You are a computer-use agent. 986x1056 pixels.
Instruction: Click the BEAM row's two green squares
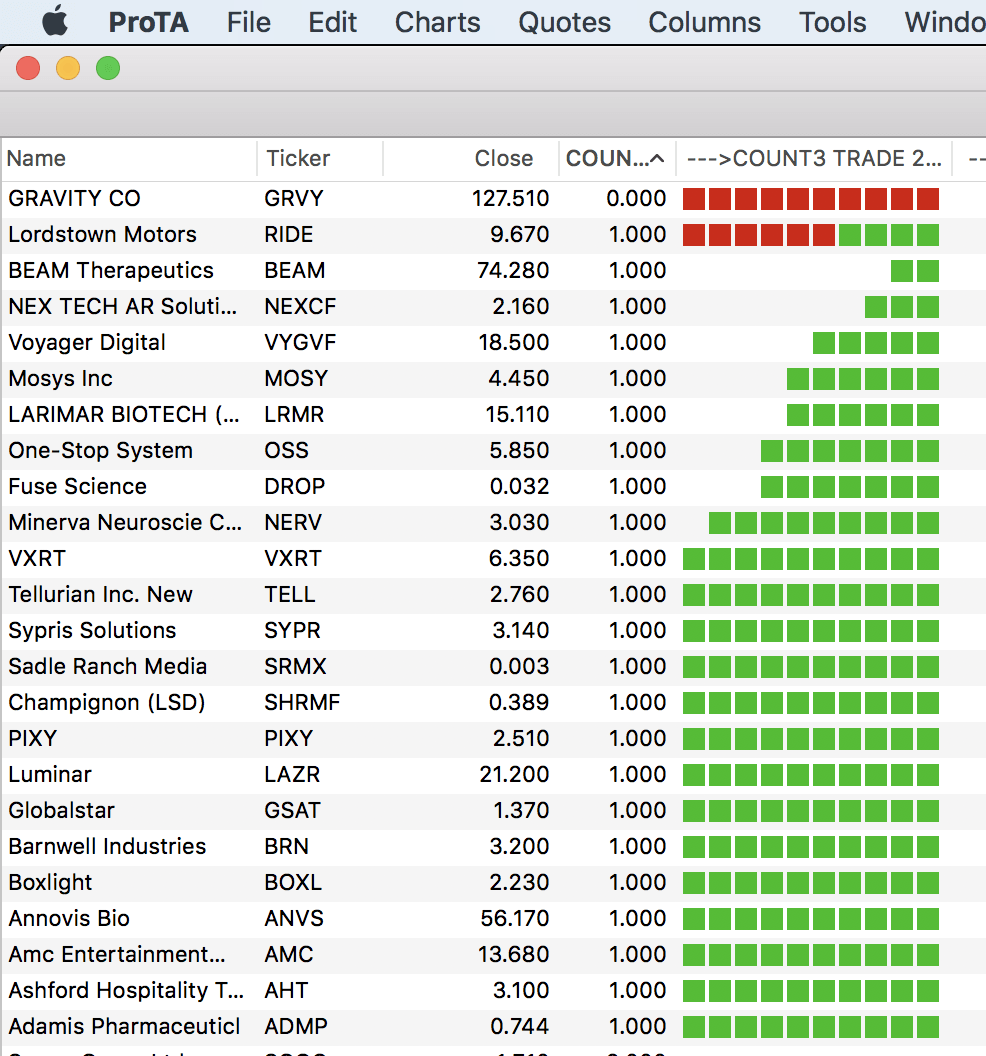coord(915,271)
